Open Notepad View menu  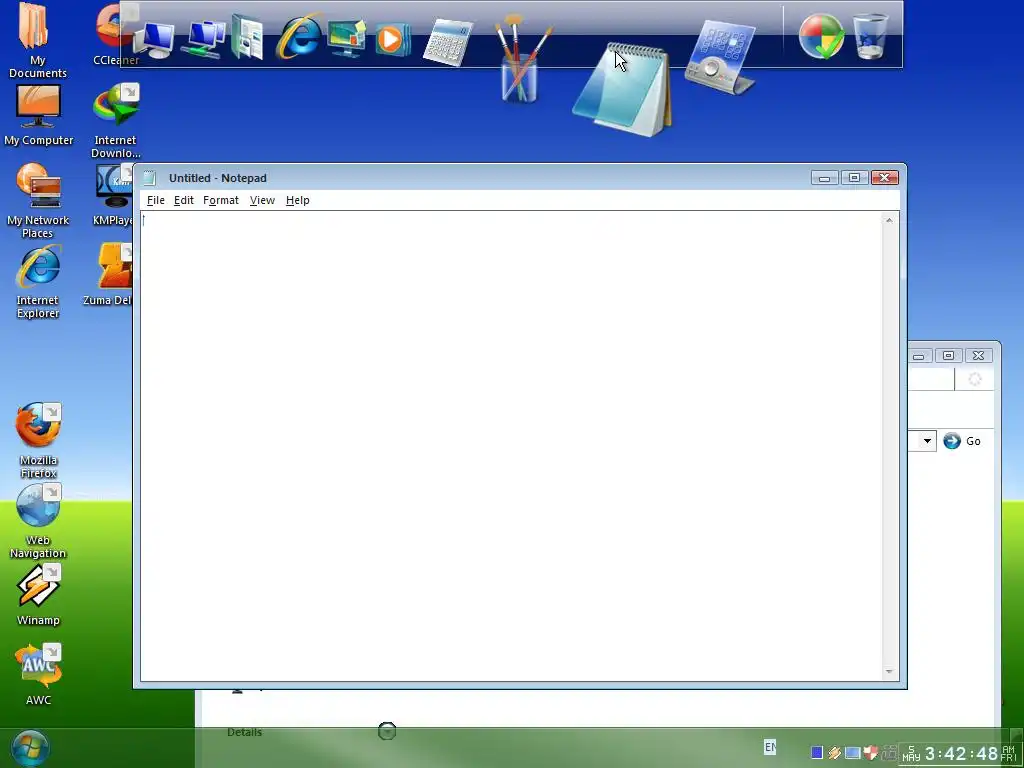click(262, 200)
